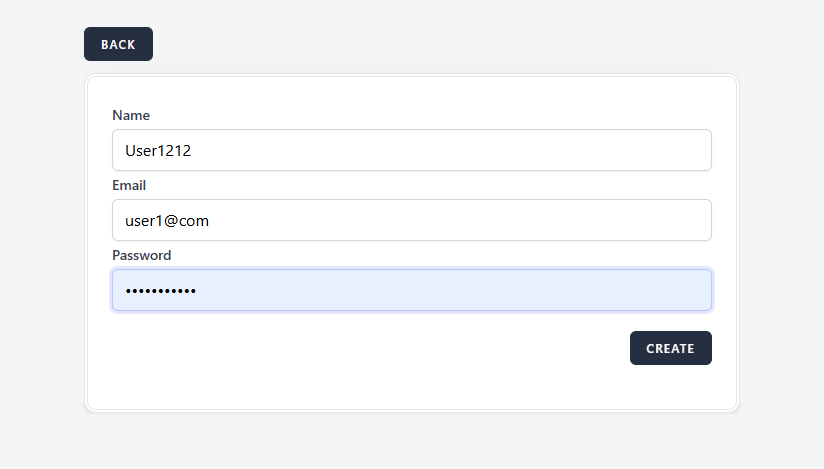Click the Email field label
Screen dimensions: 824x469
(129, 185)
